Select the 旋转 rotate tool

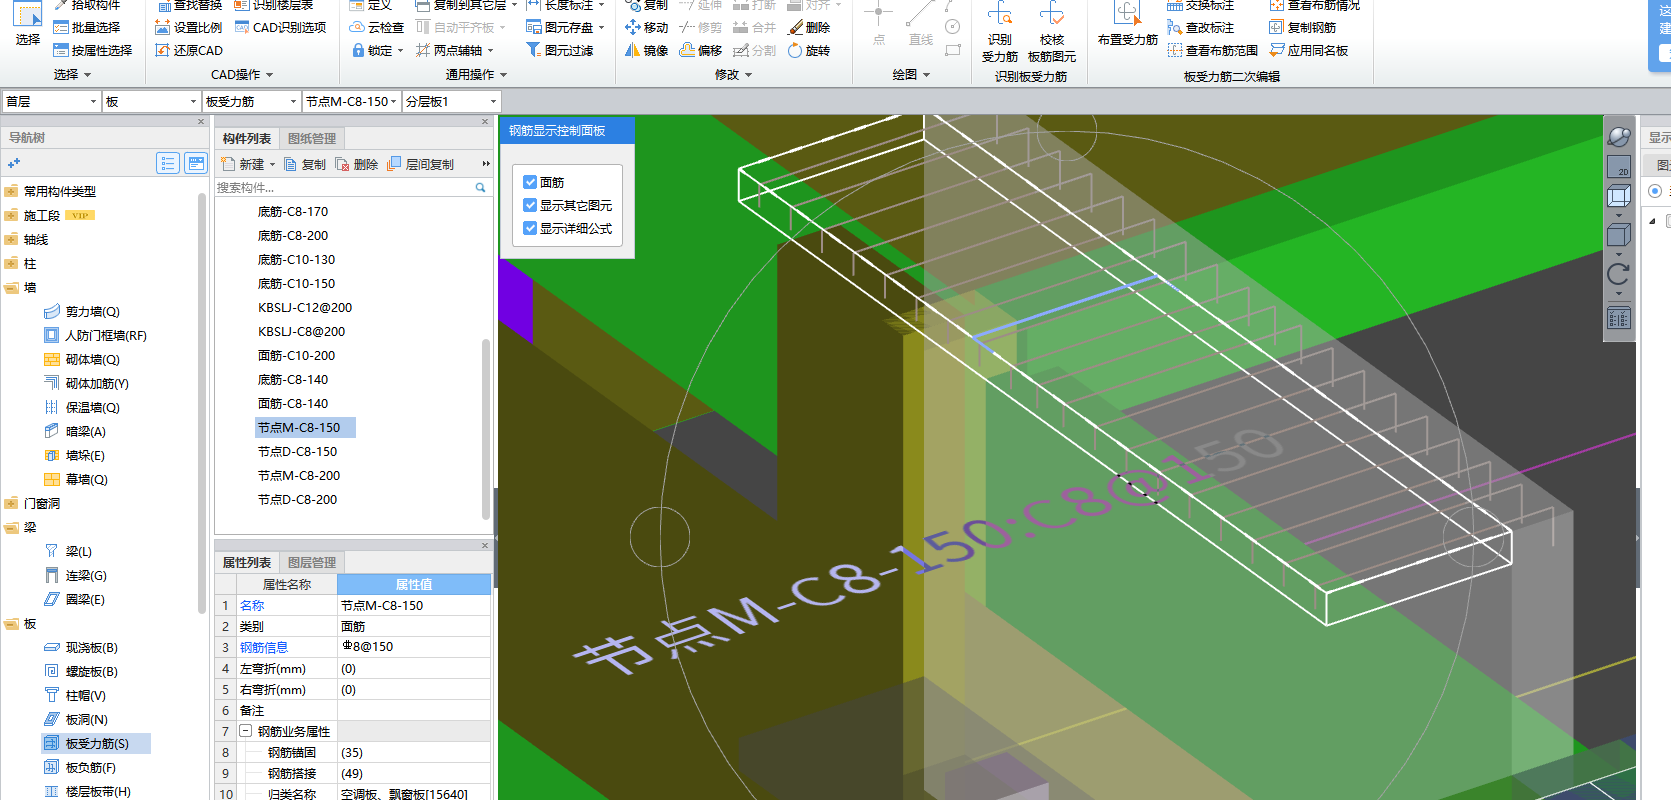(808, 50)
